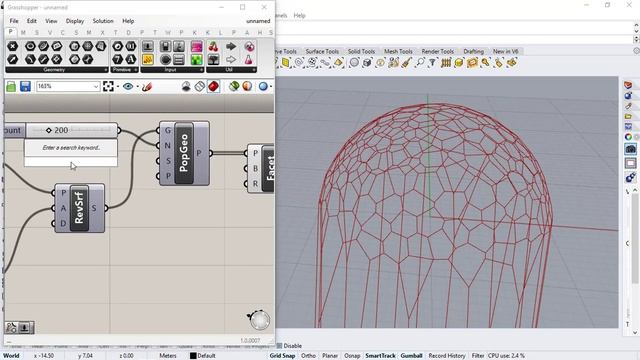
Task: Select the yellow Panel icon in Input panel
Action: 147,60
